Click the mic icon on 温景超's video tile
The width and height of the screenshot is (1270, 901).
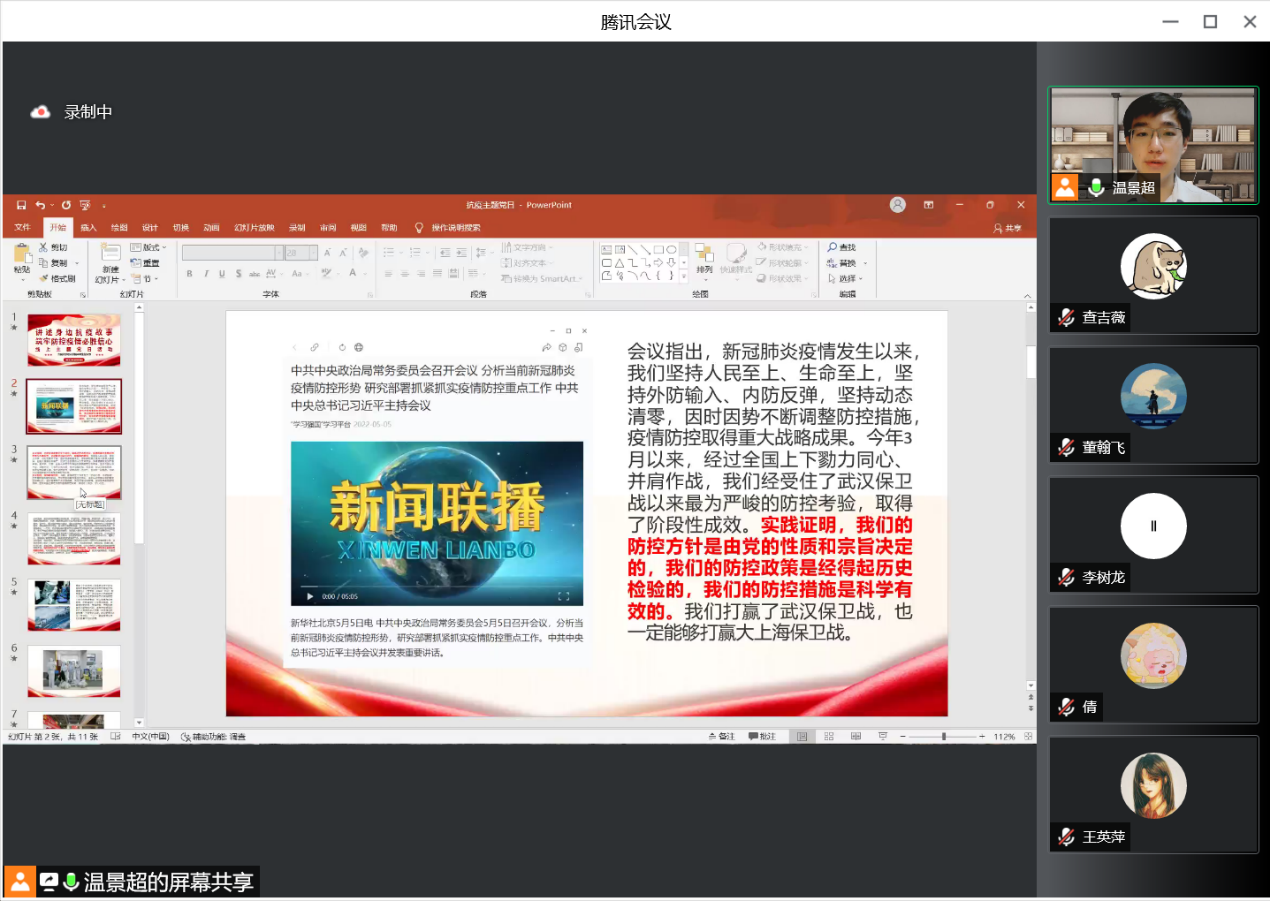coord(1097,187)
